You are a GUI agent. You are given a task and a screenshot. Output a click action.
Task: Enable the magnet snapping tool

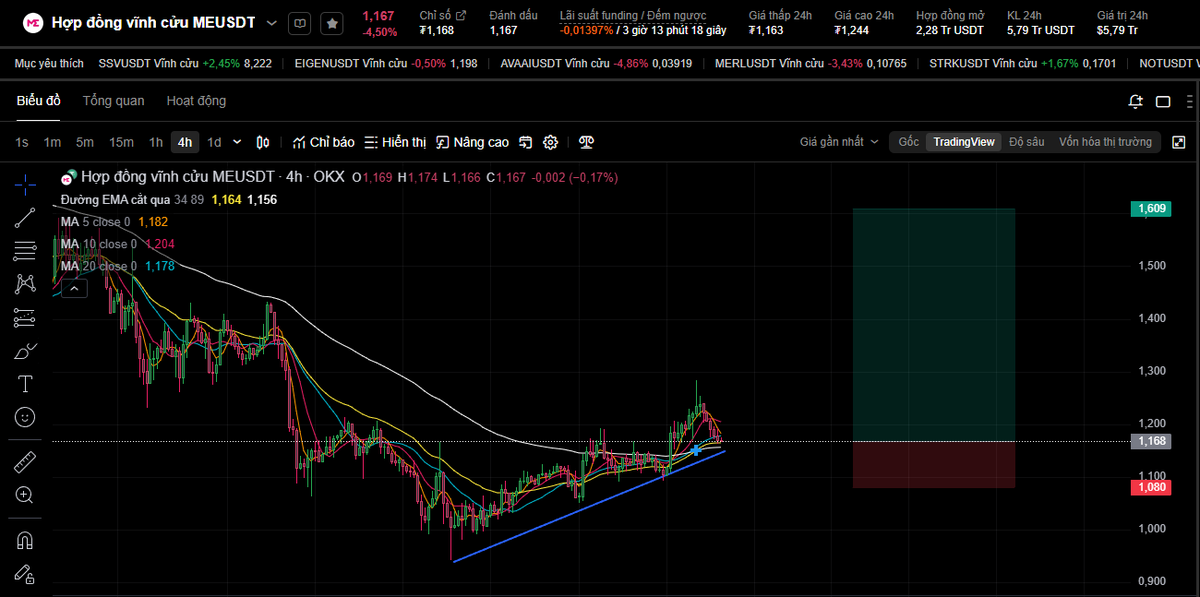click(24, 540)
